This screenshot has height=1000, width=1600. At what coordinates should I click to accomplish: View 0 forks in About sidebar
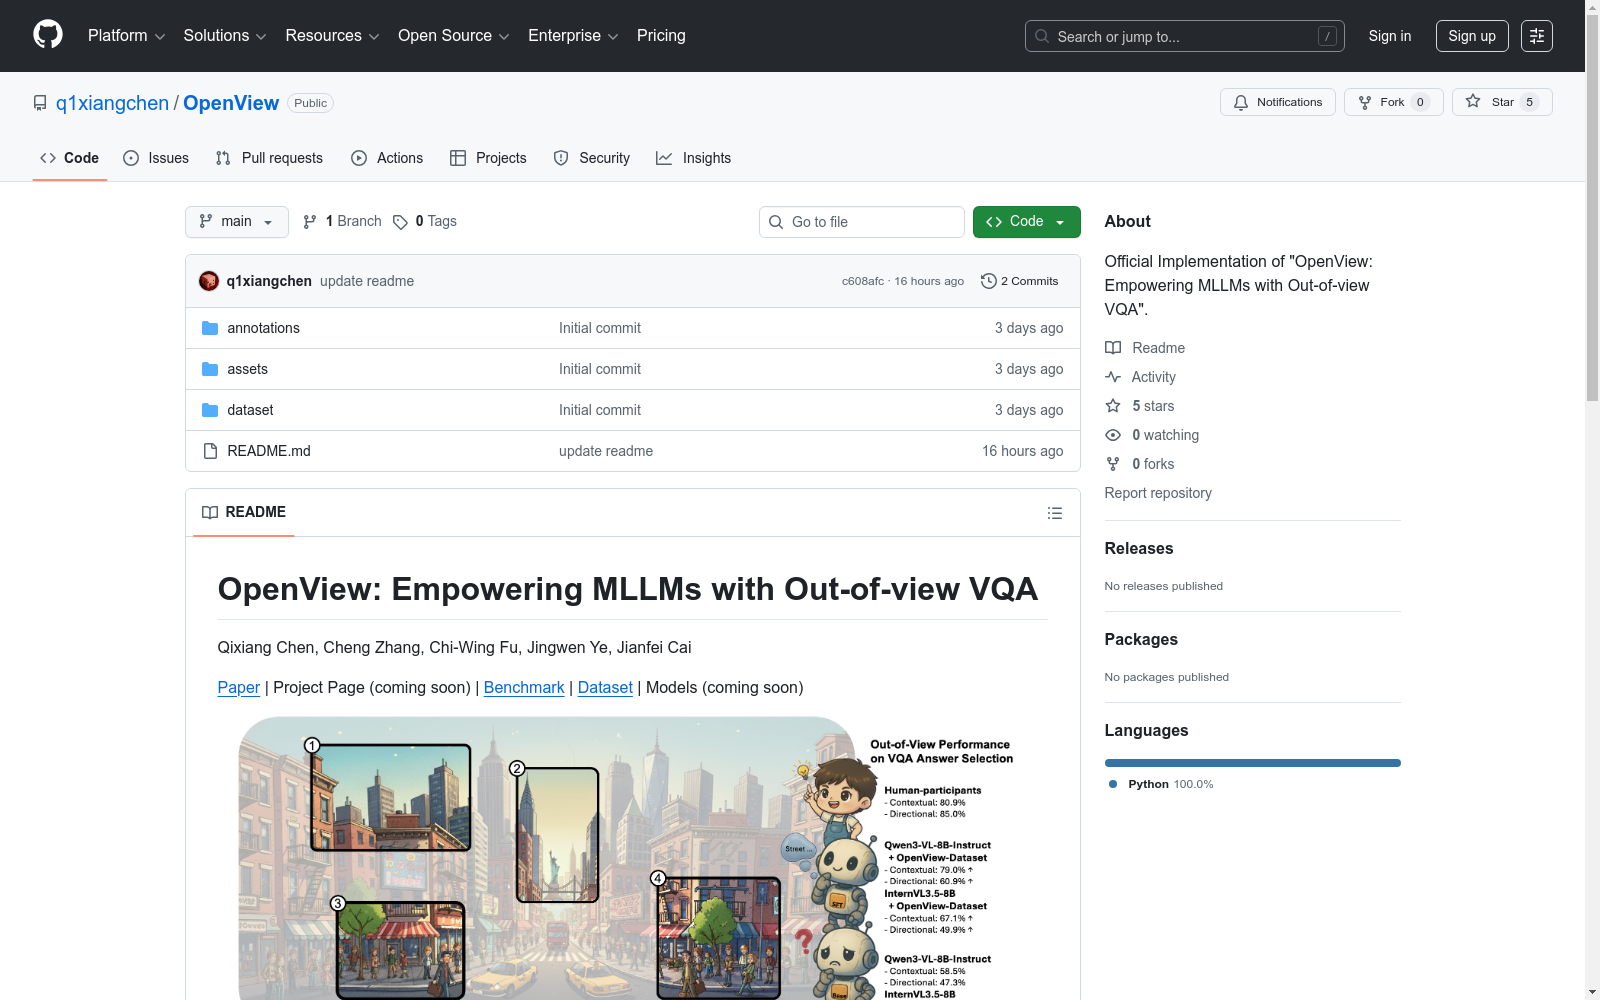point(1139,464)
